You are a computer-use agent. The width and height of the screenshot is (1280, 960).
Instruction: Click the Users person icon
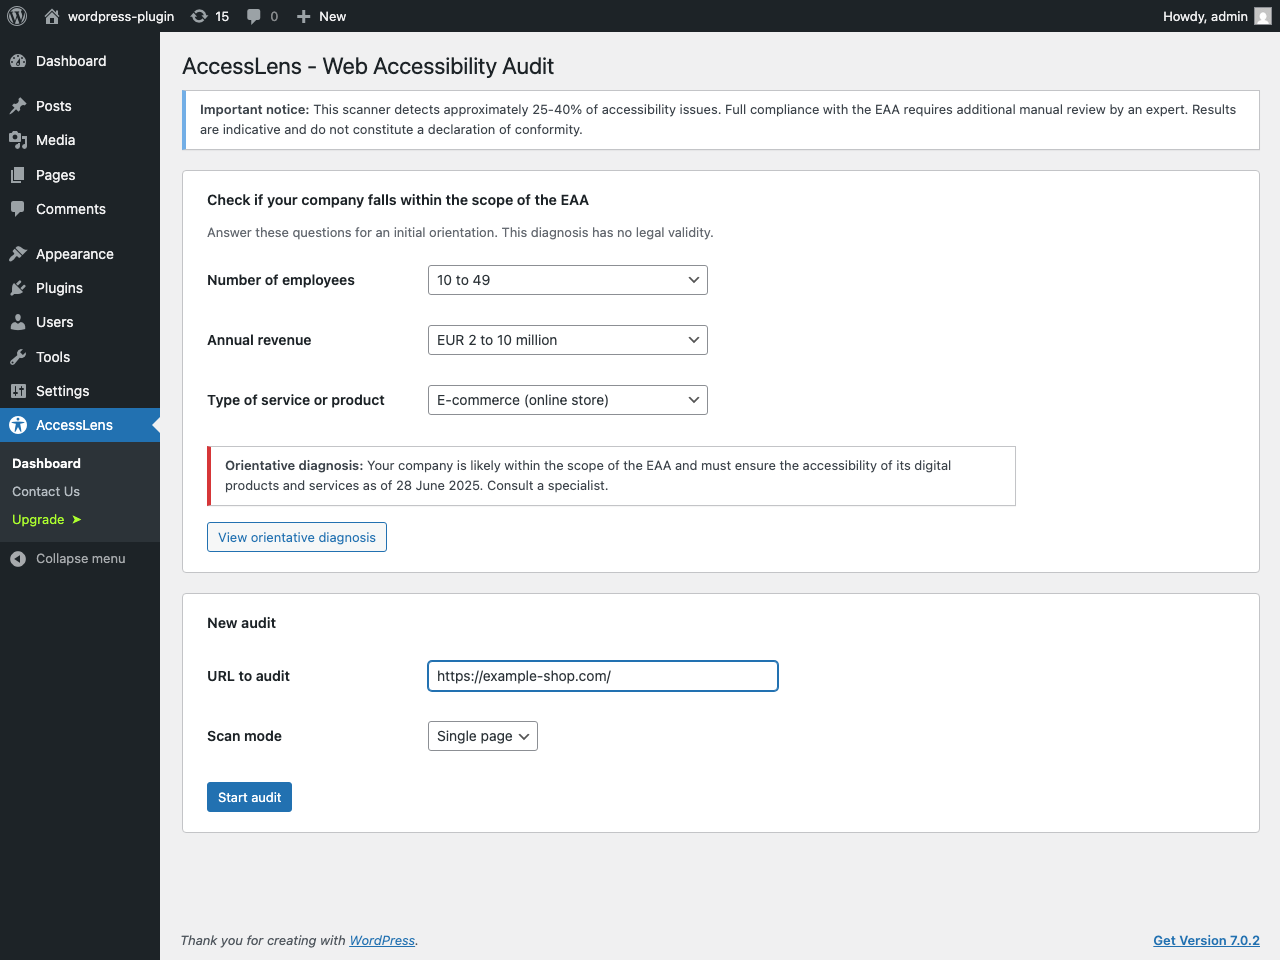(x=18, y=322)
